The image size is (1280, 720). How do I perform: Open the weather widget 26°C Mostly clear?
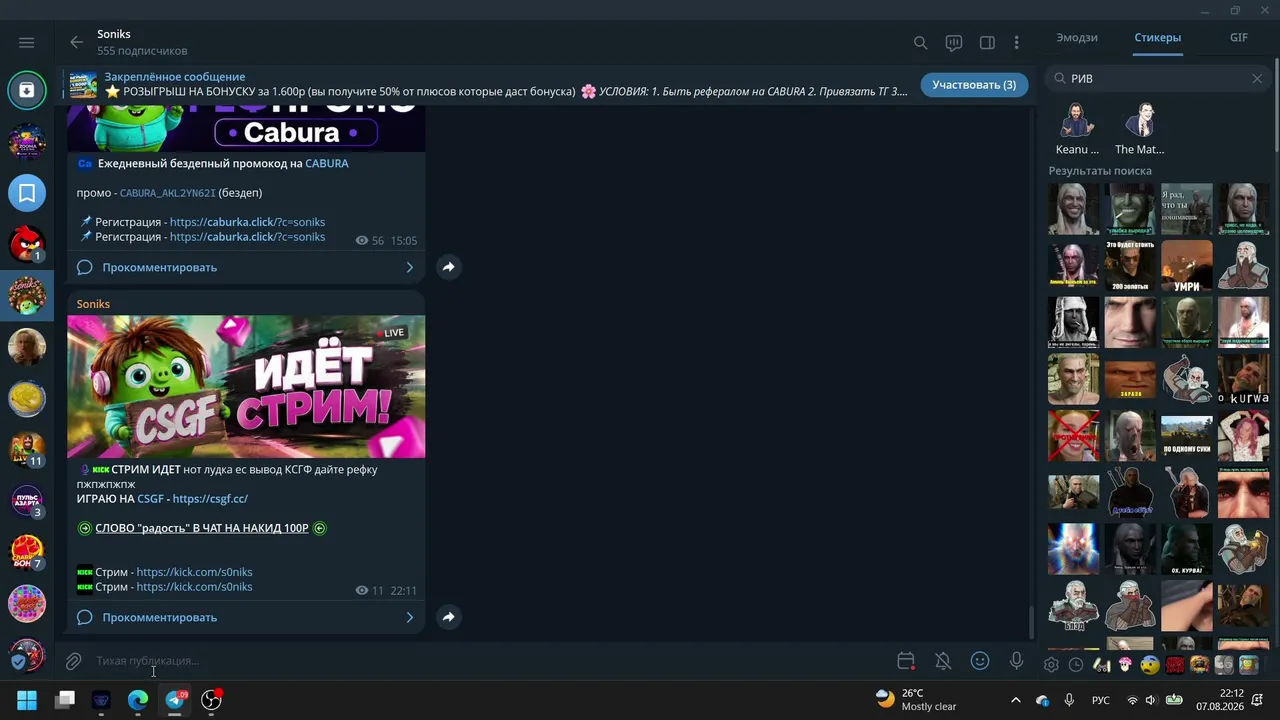[x=917, y=700]
